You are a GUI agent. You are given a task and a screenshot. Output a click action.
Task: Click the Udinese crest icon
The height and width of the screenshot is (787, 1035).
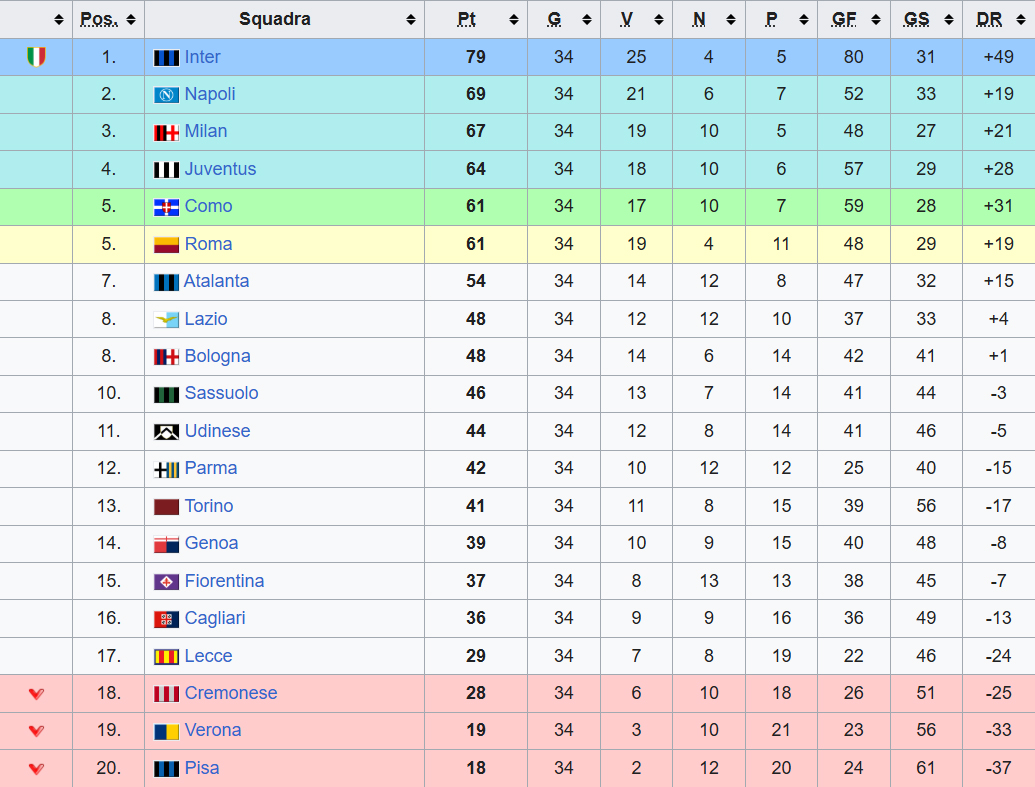tap(166, 432)
